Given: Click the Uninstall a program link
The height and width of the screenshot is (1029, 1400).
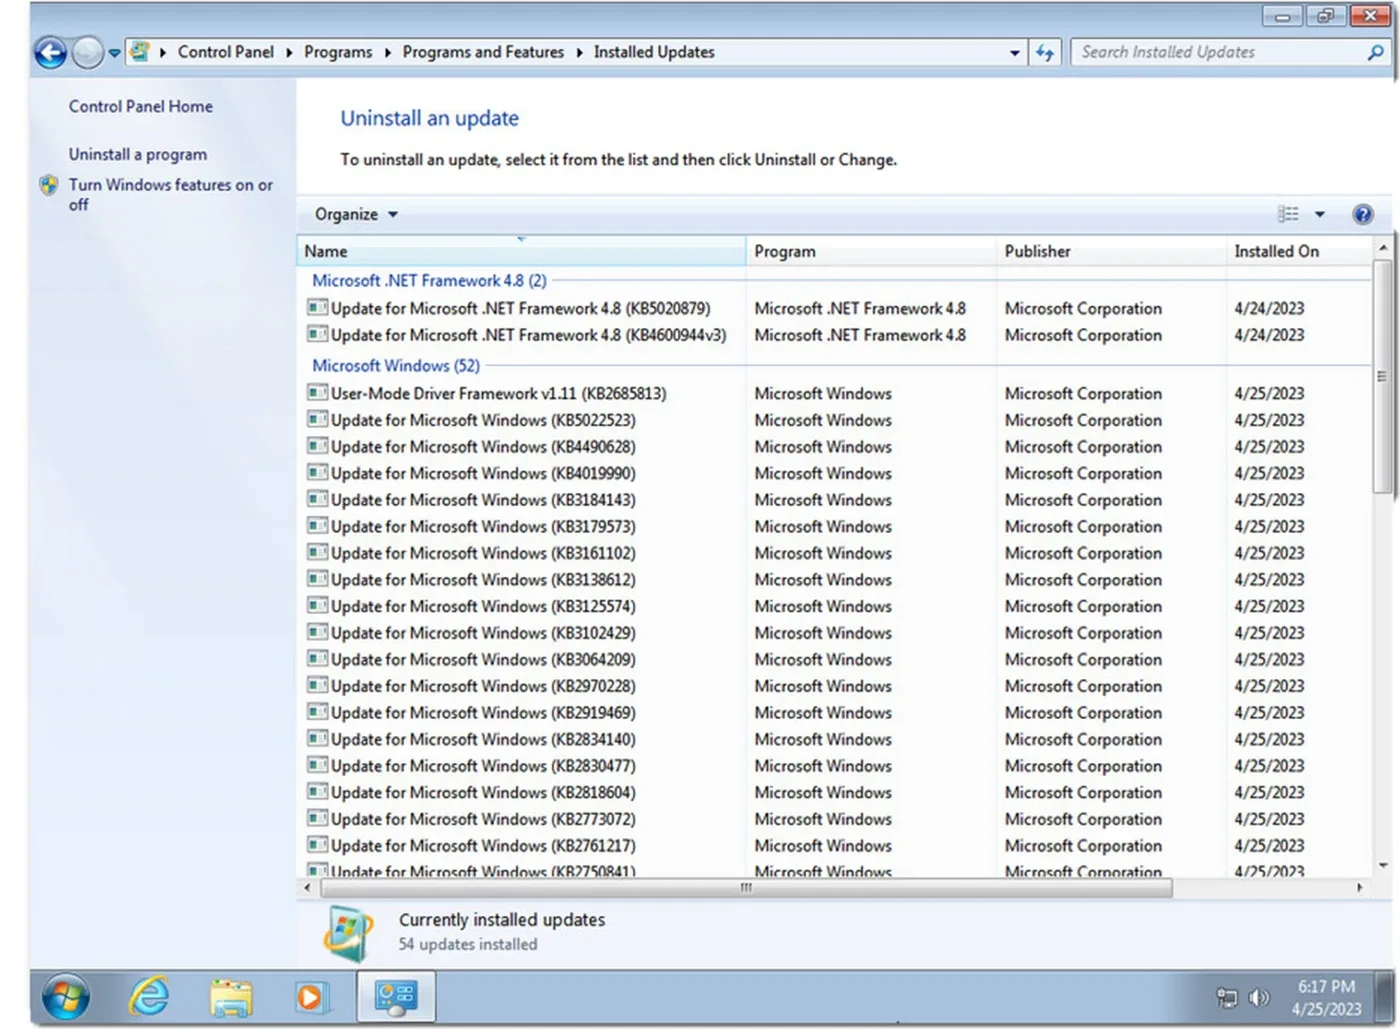Looking at the screenshot, I should 137,154.
